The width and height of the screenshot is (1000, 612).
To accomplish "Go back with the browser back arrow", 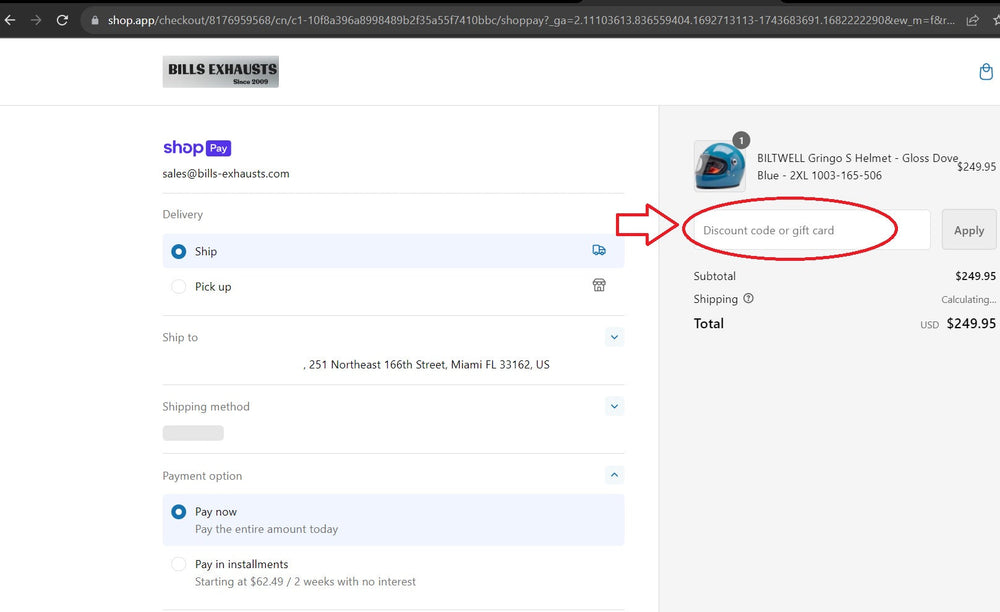I will (10, 20).
